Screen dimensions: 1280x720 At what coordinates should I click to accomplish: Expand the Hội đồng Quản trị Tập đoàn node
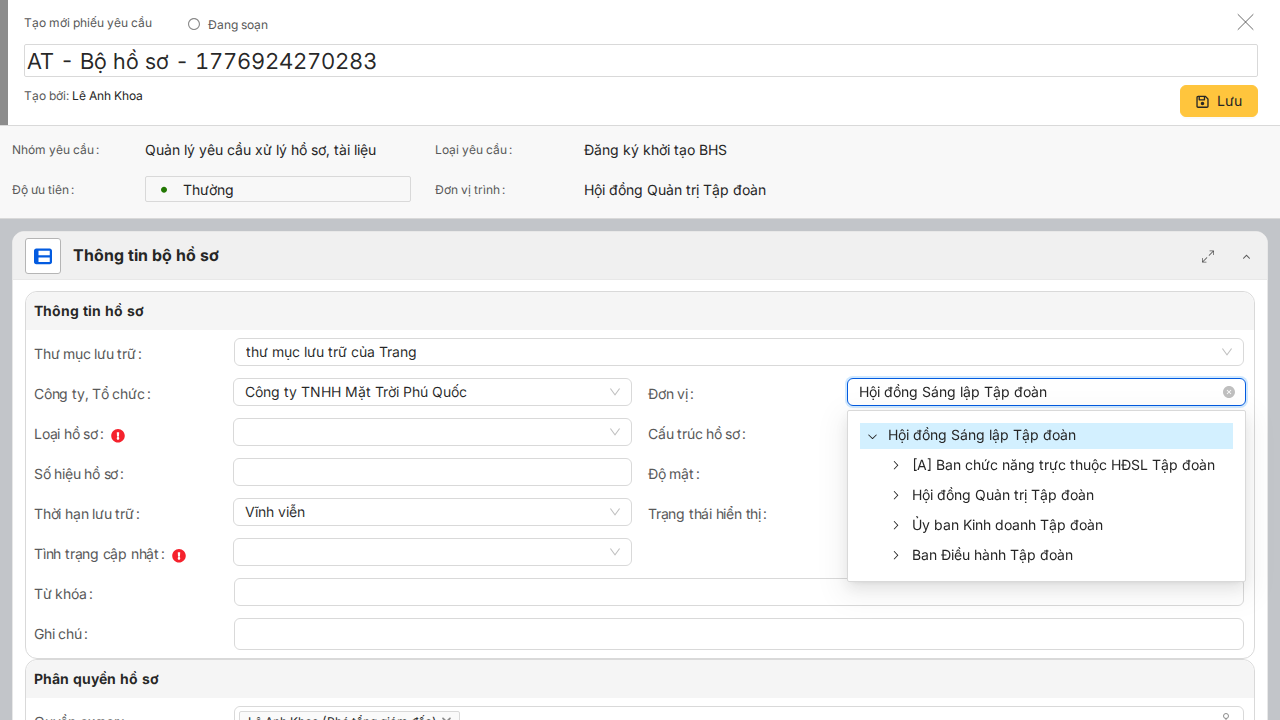pos(896,496)
